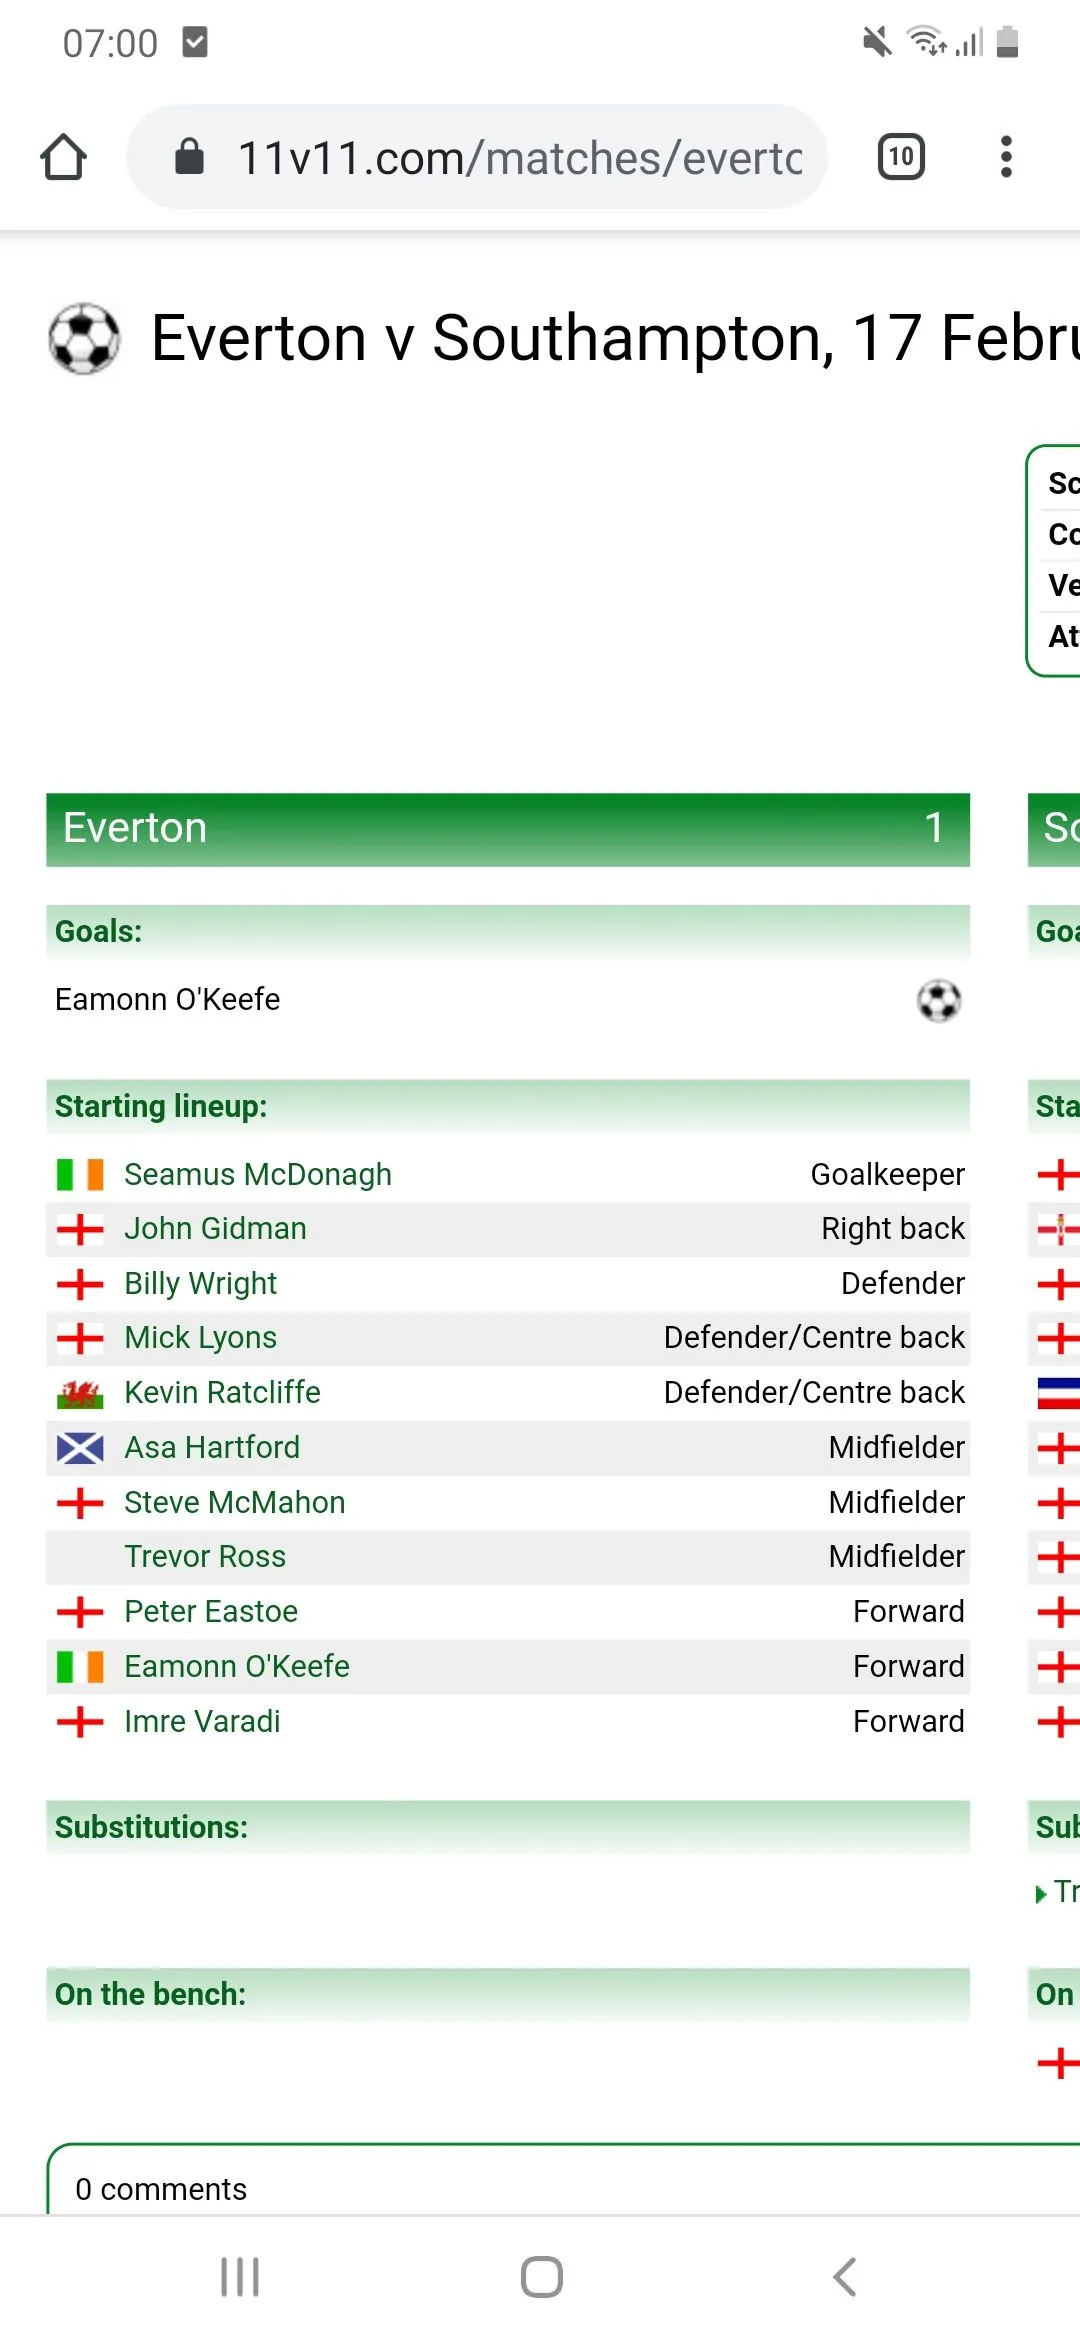Select Kevin Ratcliffe from the lineup
Viewport: 1080px width, 2340px height.
coord(222,1392)
